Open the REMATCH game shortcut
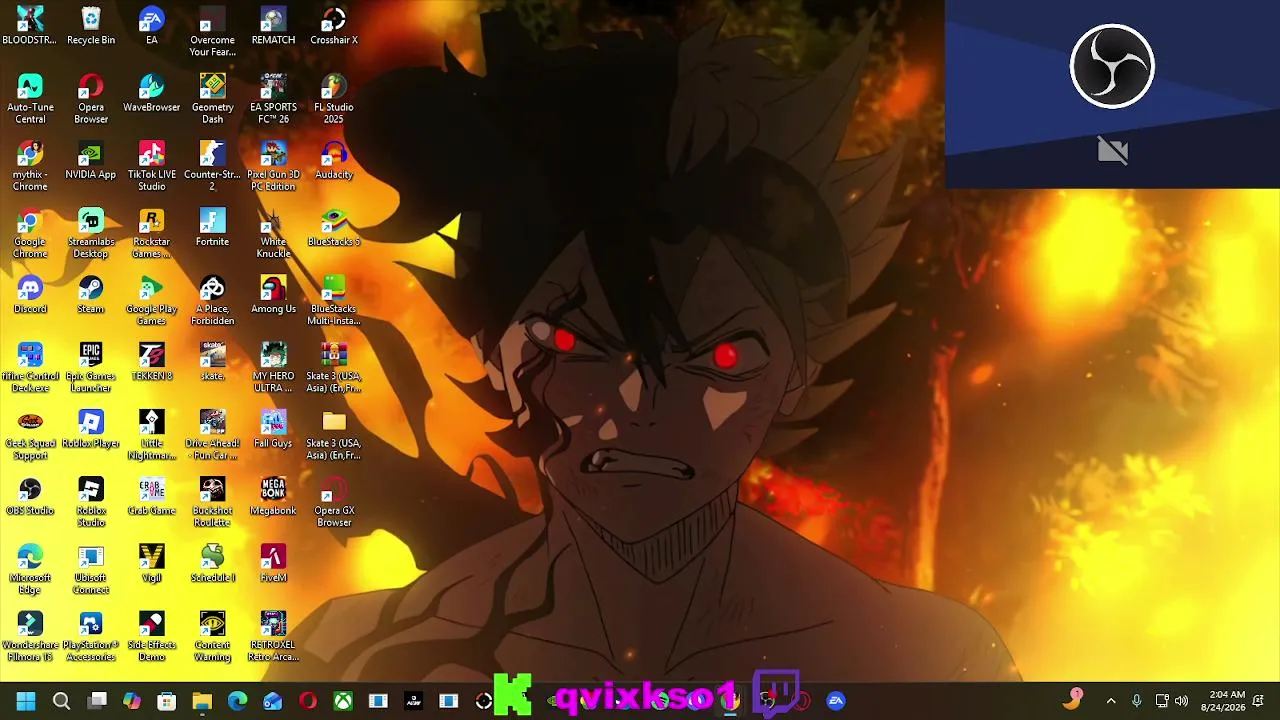1280x720 pixels. [x=273, y=27]
